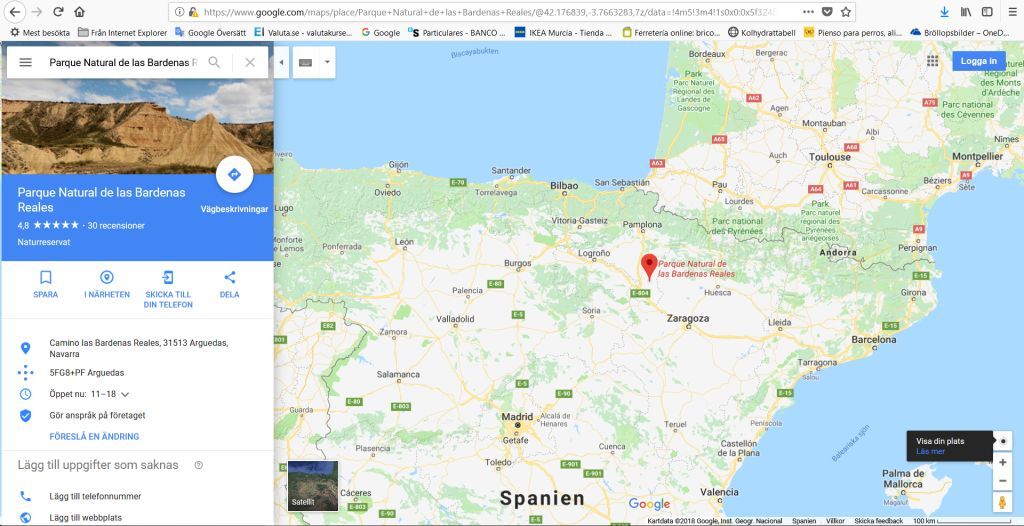
Task: Save the place with SPARA icon
Action: point(46,277)
